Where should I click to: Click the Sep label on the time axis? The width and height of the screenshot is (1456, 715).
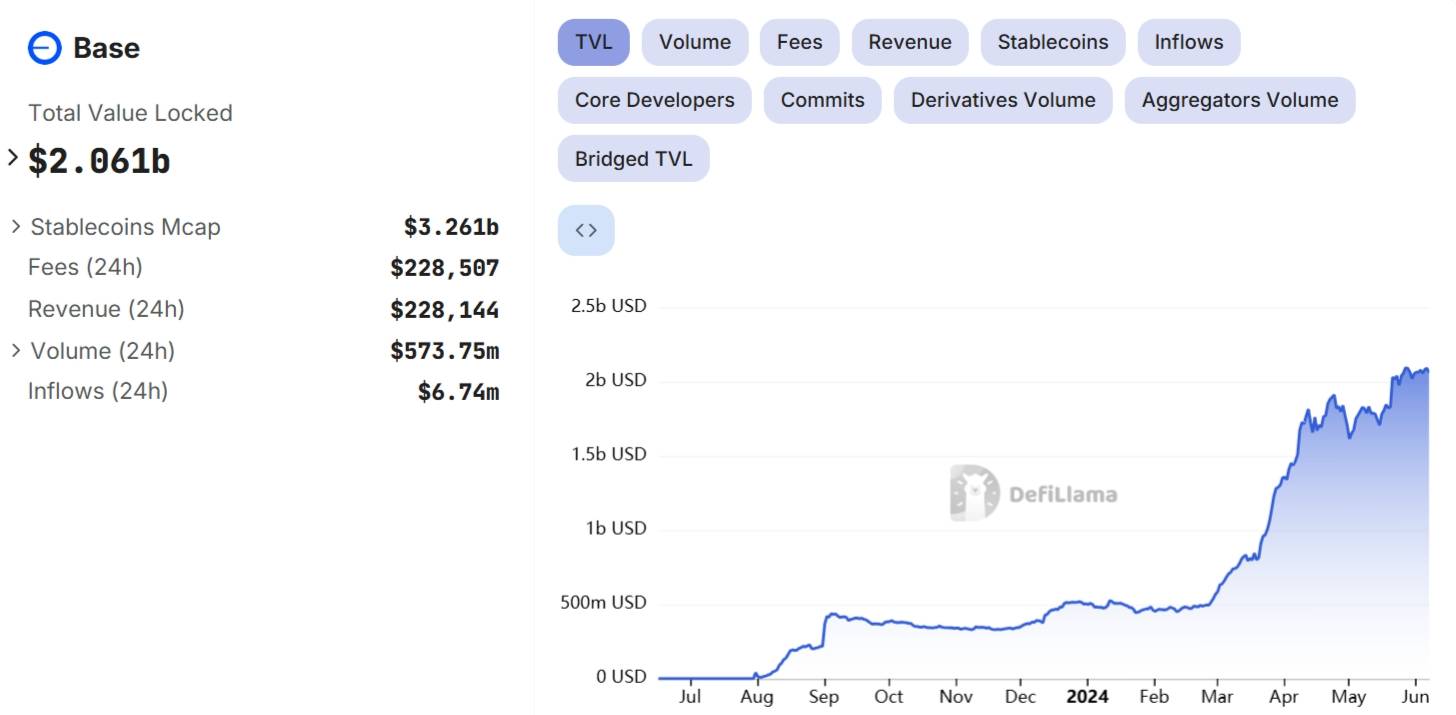click(824, 697)
